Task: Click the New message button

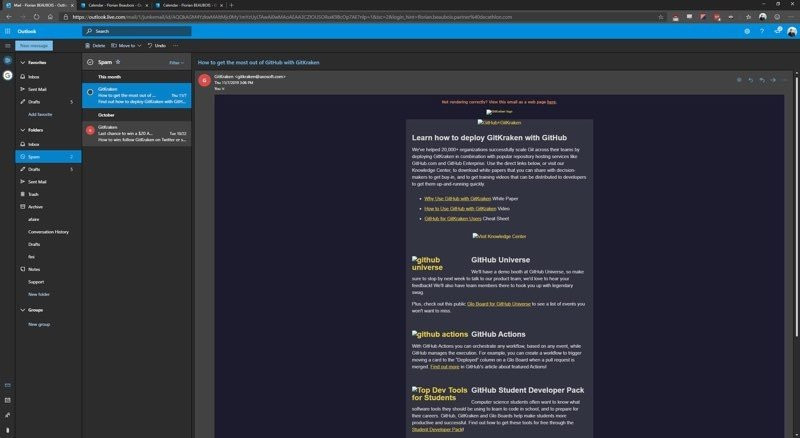Action: pyautogui.click(x=35, y=46)
